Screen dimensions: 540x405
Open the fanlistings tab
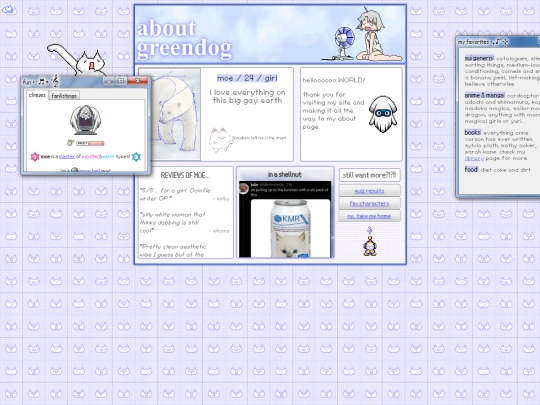pos(64,96)
